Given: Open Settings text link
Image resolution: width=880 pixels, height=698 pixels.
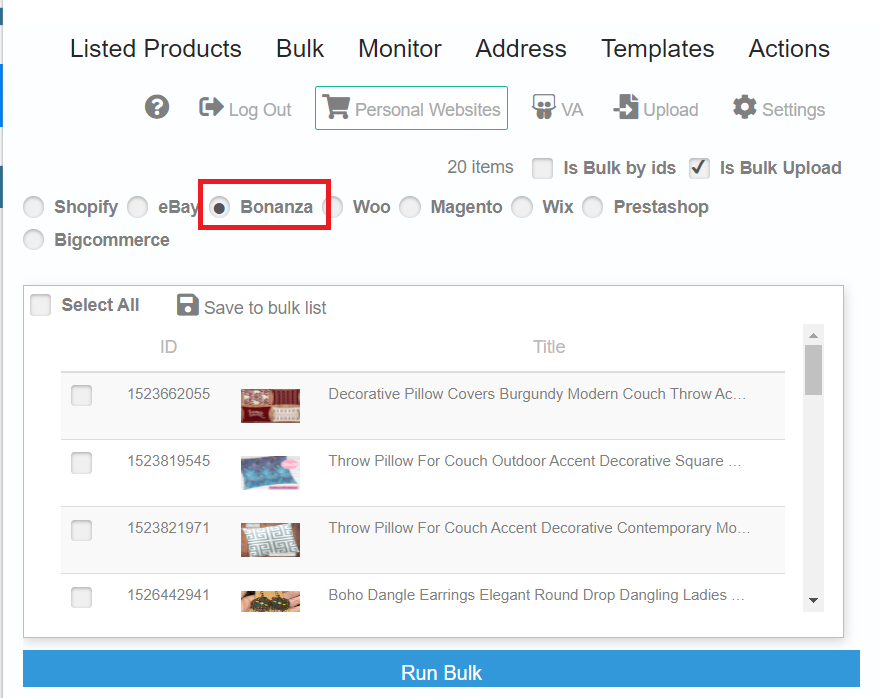Looking at the screenshot, I should coord(793,109).
